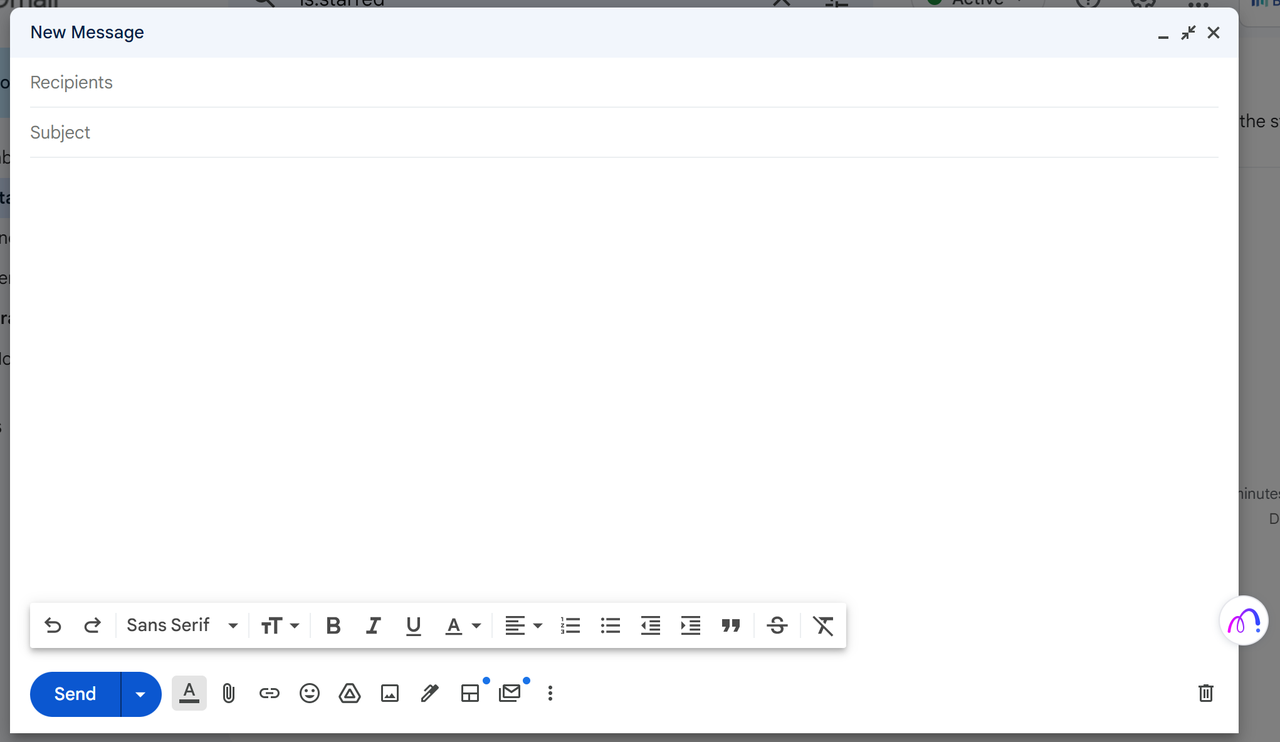1280x742 pixels.
Task: Open the email layouts picker
Action: tap(470, 693)
